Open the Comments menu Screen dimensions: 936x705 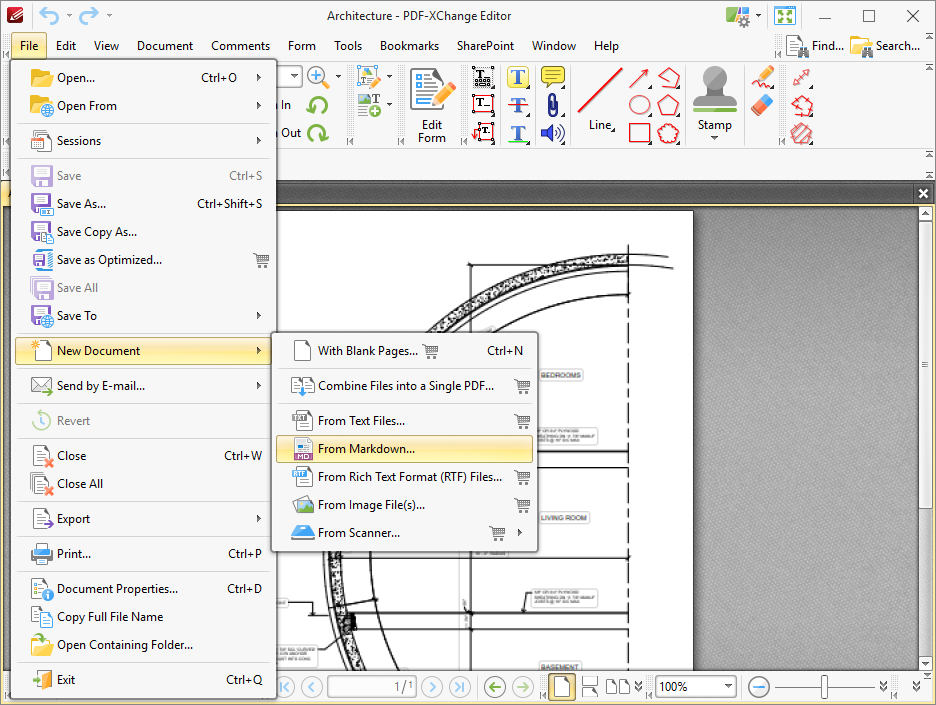coord(240,46)
